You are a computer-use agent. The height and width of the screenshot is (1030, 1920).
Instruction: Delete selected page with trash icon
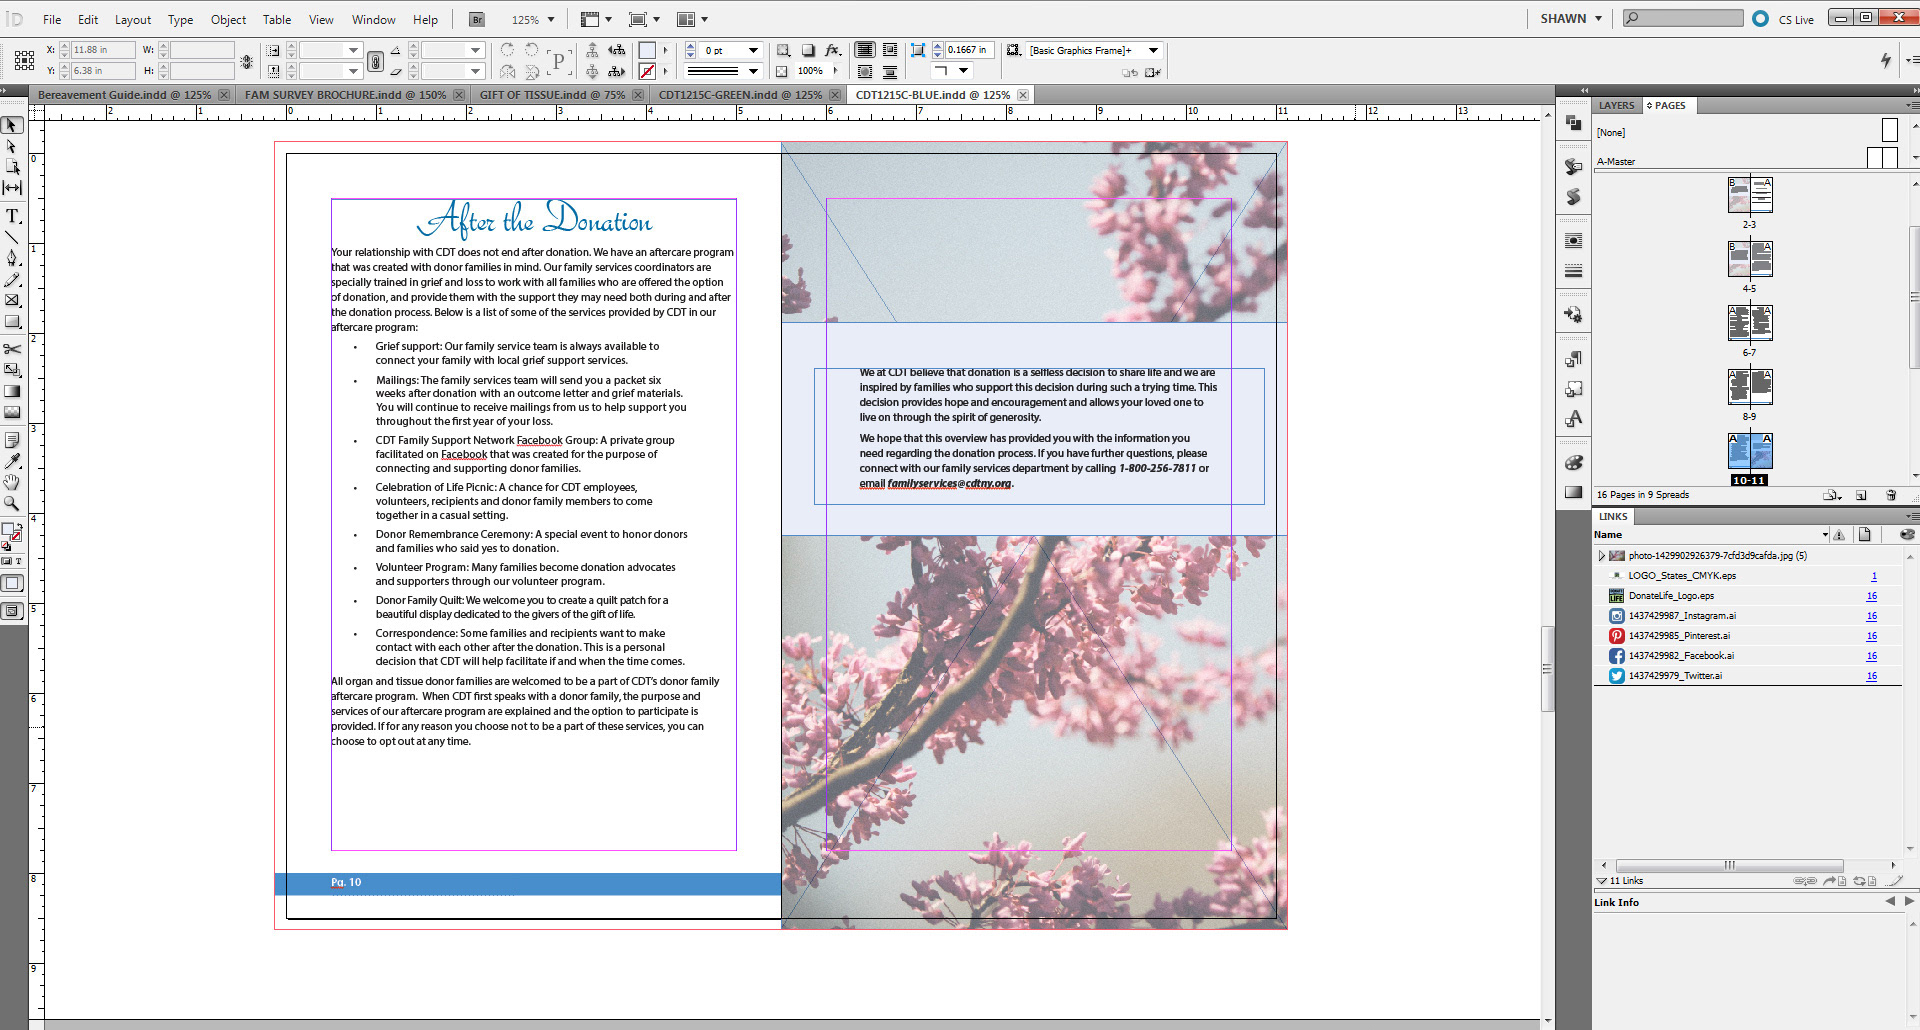(x=1890, y=495)
